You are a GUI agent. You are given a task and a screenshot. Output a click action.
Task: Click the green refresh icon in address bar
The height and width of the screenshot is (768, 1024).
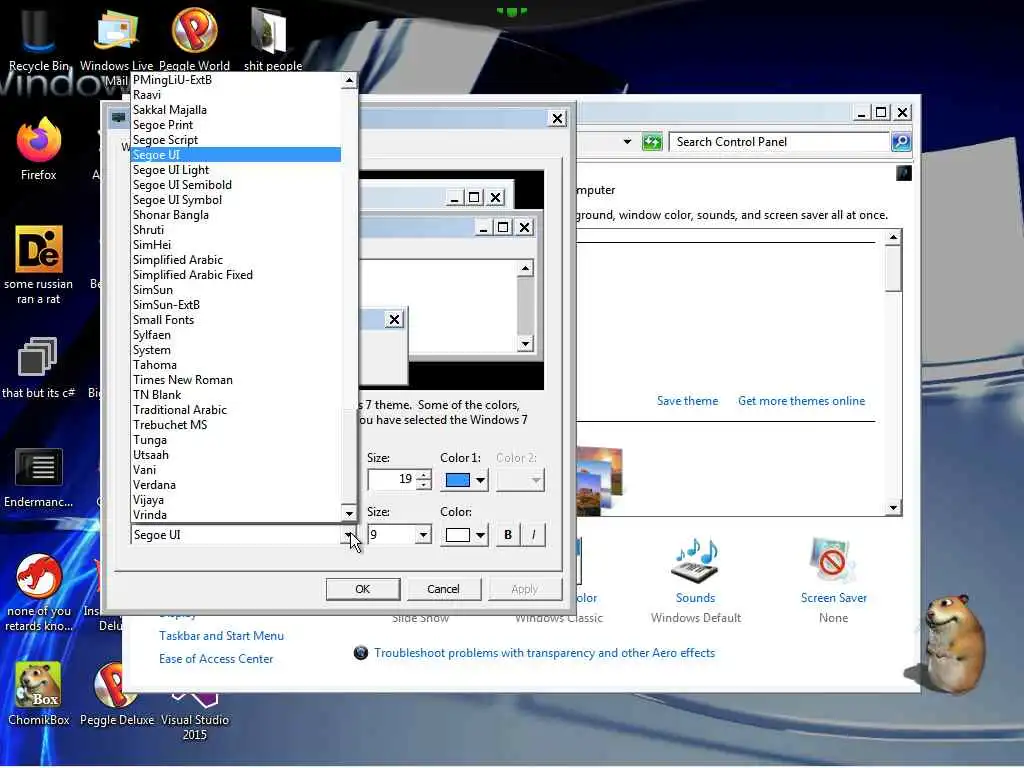(652, 142)
